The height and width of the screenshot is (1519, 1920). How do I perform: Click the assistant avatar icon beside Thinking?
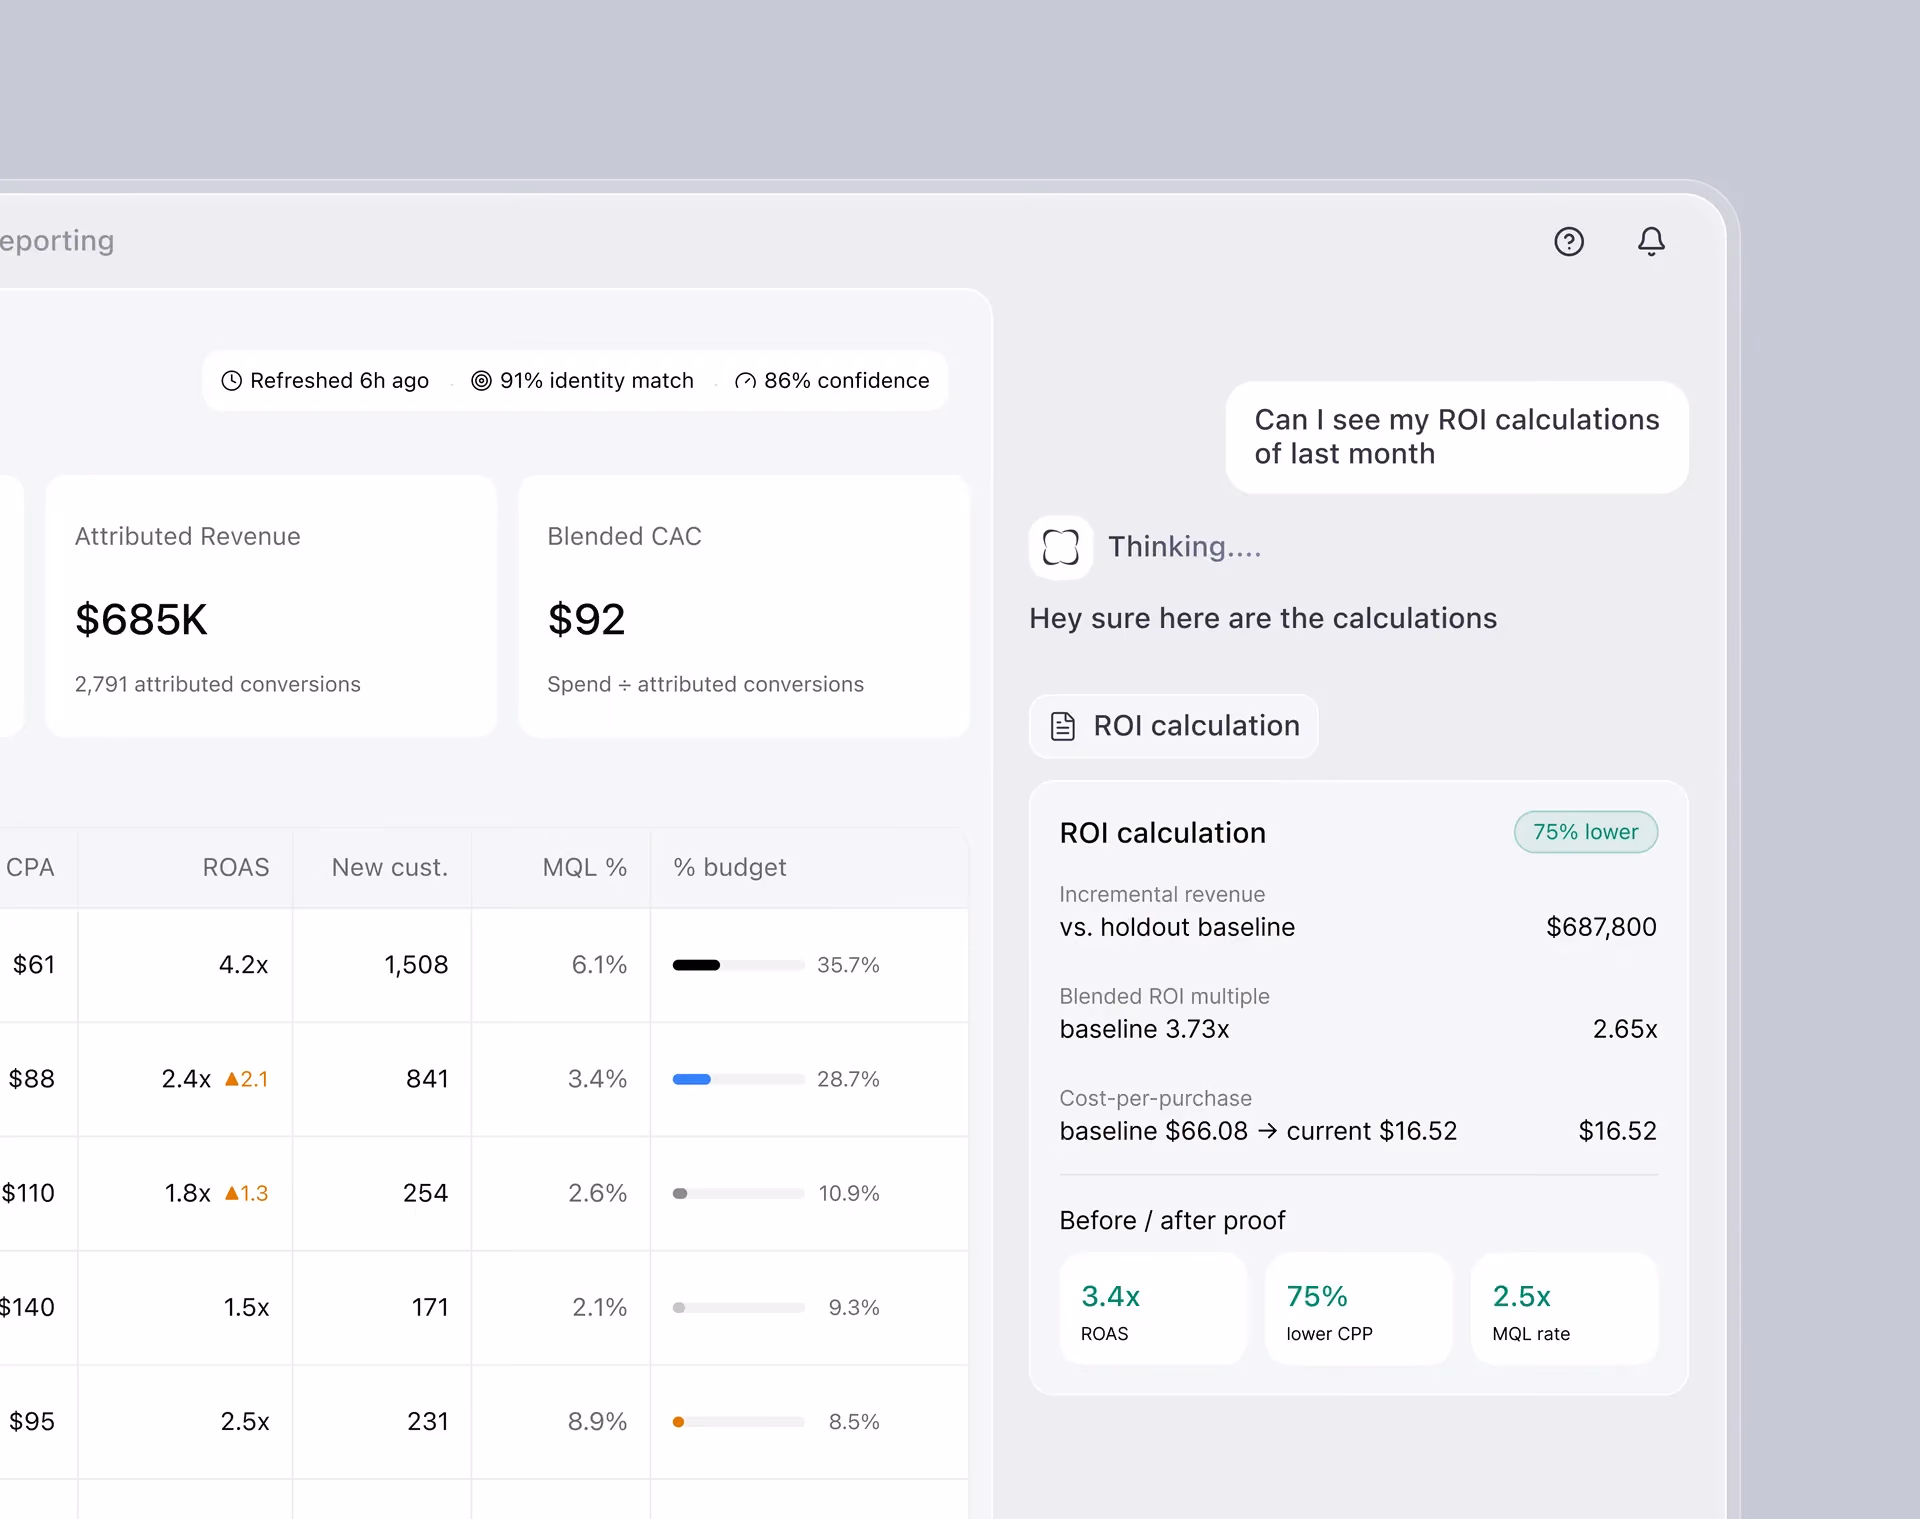pos(1061,547)
